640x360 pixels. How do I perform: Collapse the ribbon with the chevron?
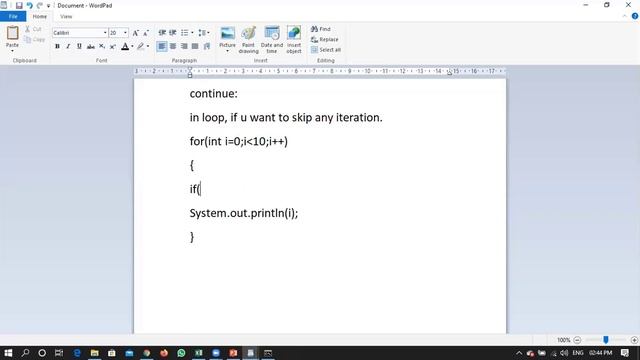click(624, 16)
